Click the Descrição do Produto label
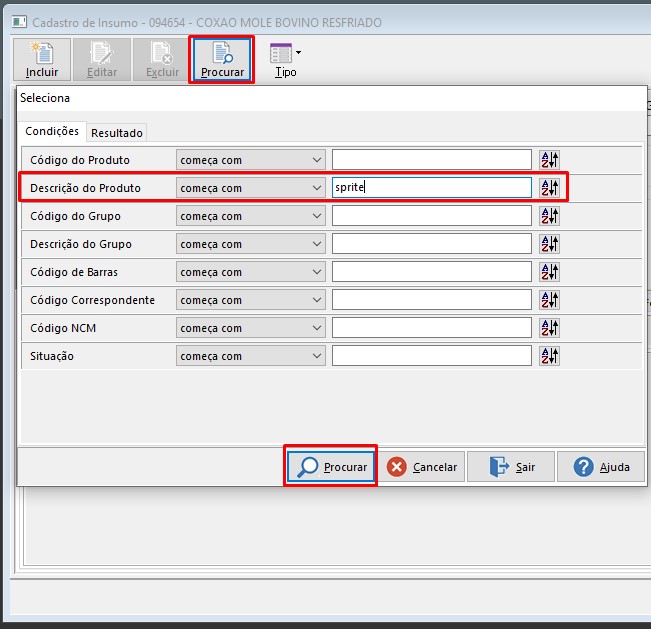 pyautogui.click(x=85, y=188)
